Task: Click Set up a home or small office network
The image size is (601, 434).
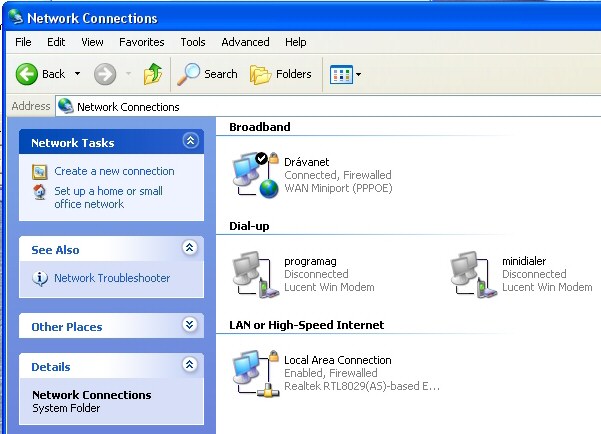Action: (x=108, y=197)
